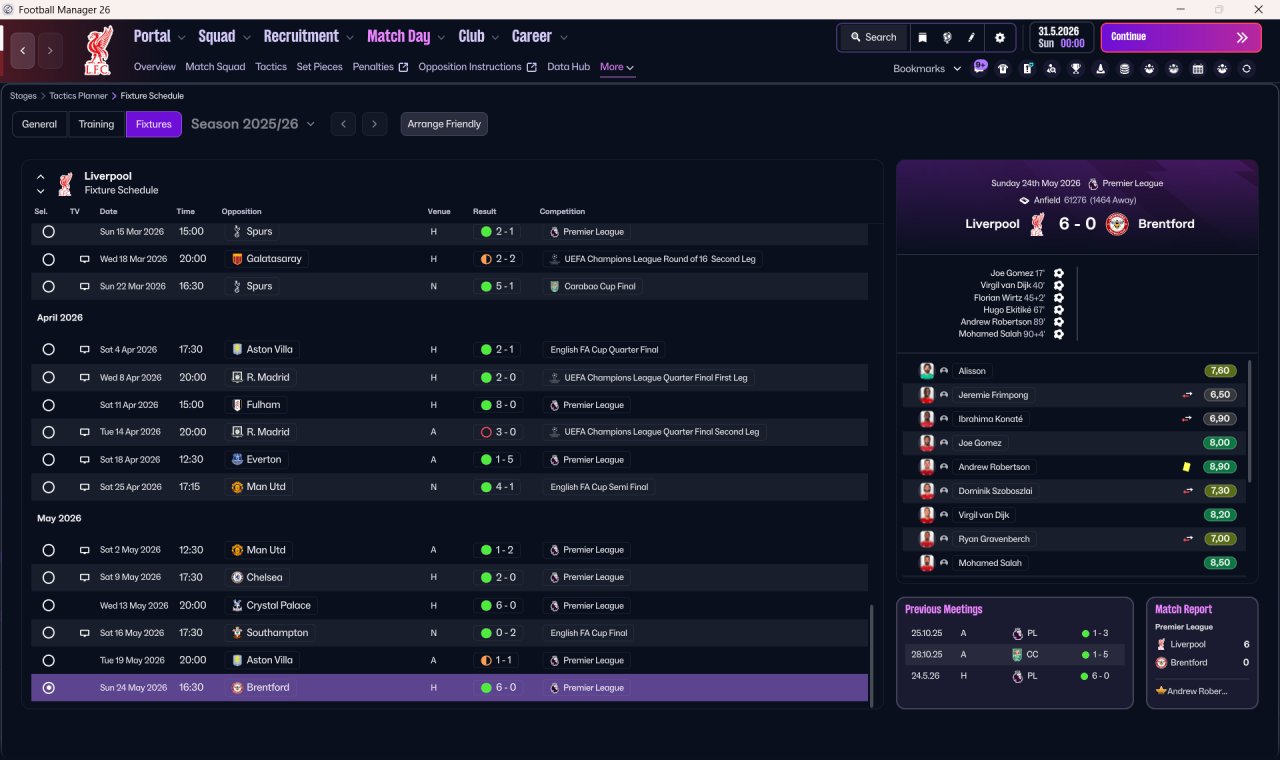The height and width of the screenshot is (760, 1280).
Task: Click the Continue button
Action: [x=1181, y=37]
